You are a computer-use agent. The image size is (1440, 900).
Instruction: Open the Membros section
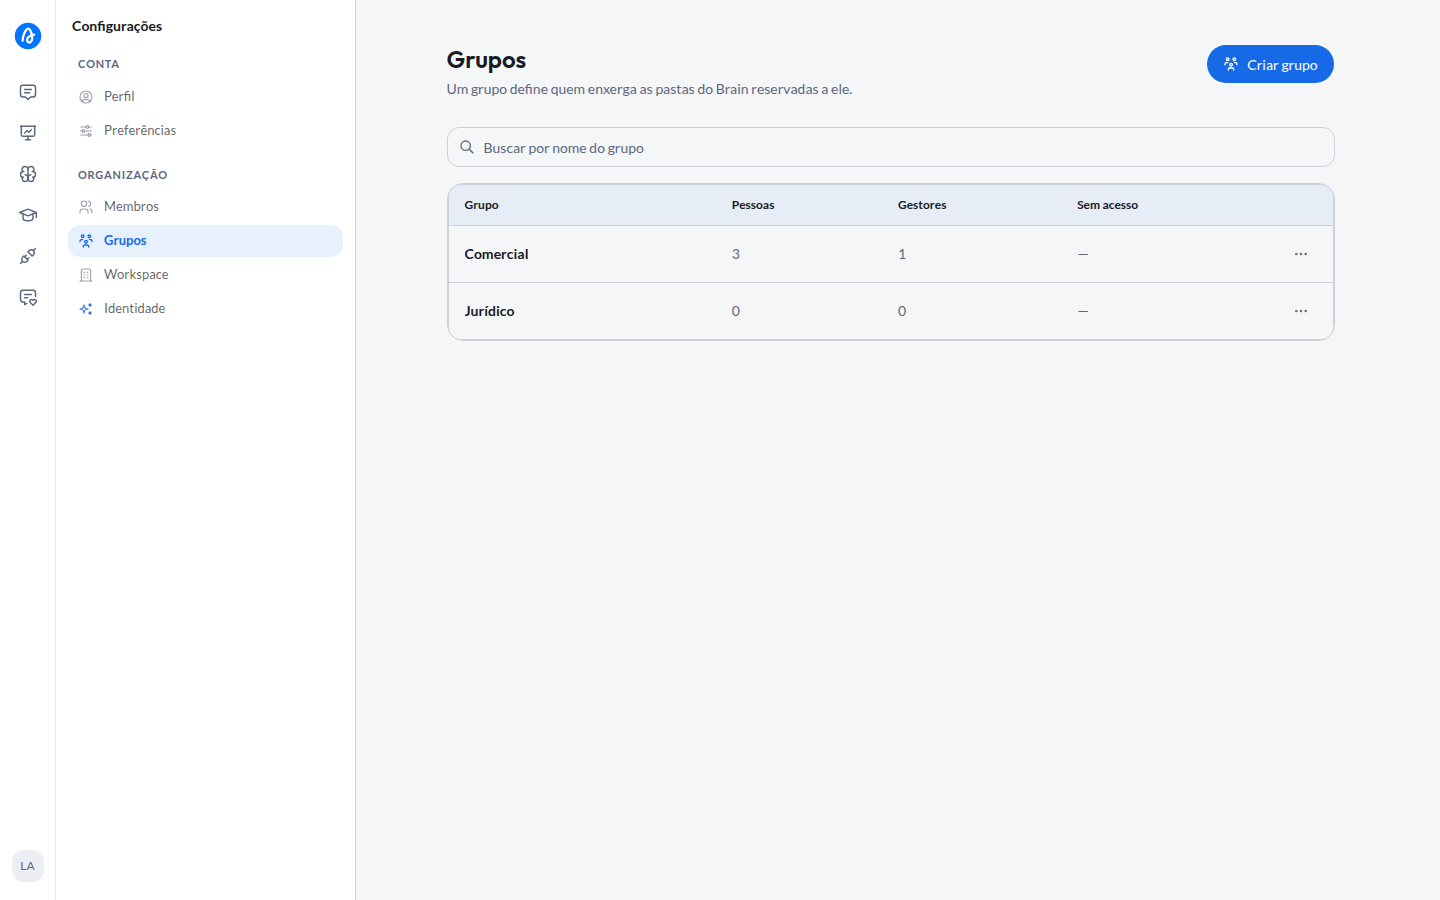205,206
